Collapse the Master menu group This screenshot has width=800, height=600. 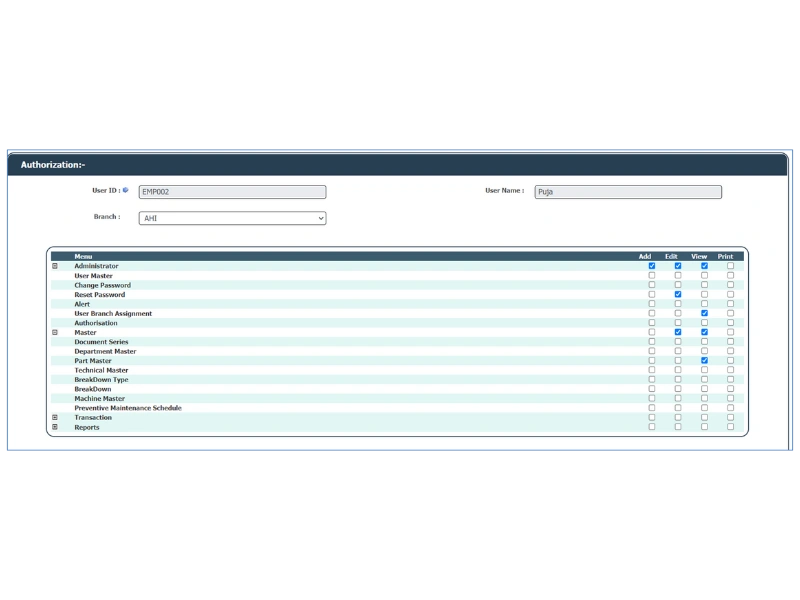coord(55,333)
